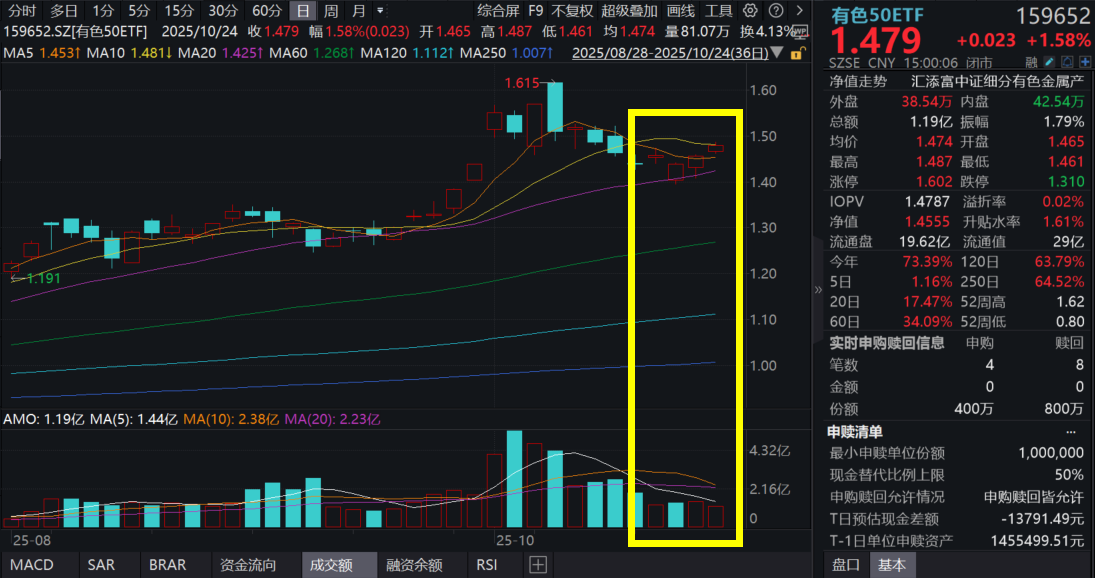
Task: Add 有色50ETF to watchlist via the plus icon
Action: pos(1086,62)
